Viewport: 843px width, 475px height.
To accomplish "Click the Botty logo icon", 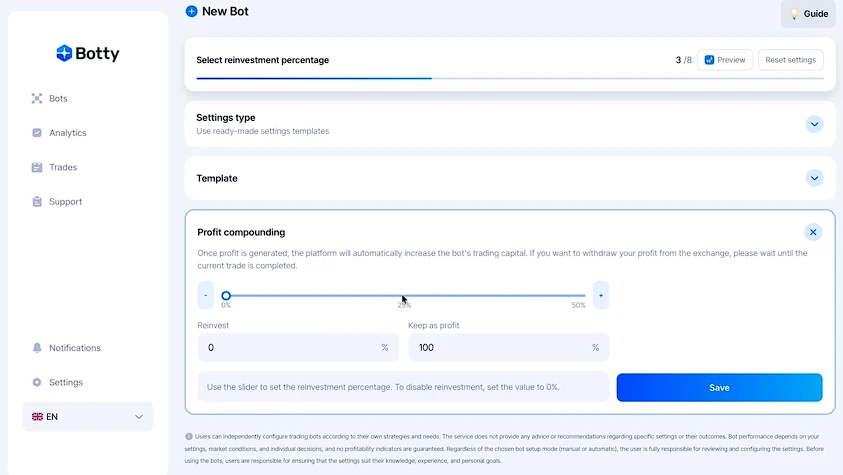I will point(64,53).
